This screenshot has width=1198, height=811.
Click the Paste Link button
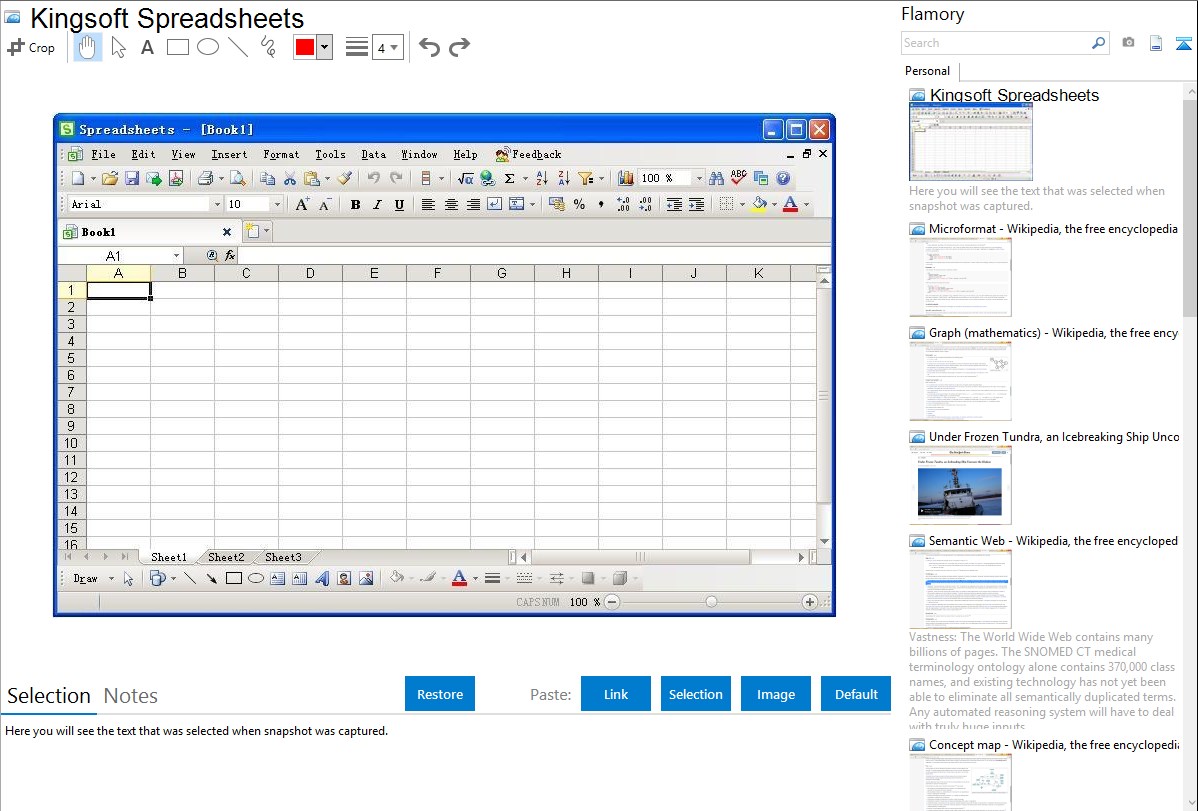[616, 694]
